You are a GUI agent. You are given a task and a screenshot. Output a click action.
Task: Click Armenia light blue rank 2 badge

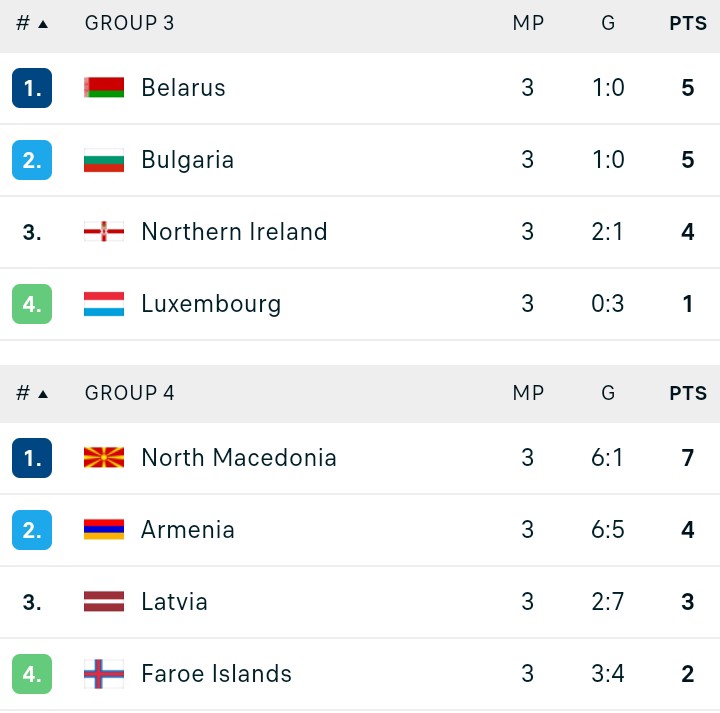(32, 530)
